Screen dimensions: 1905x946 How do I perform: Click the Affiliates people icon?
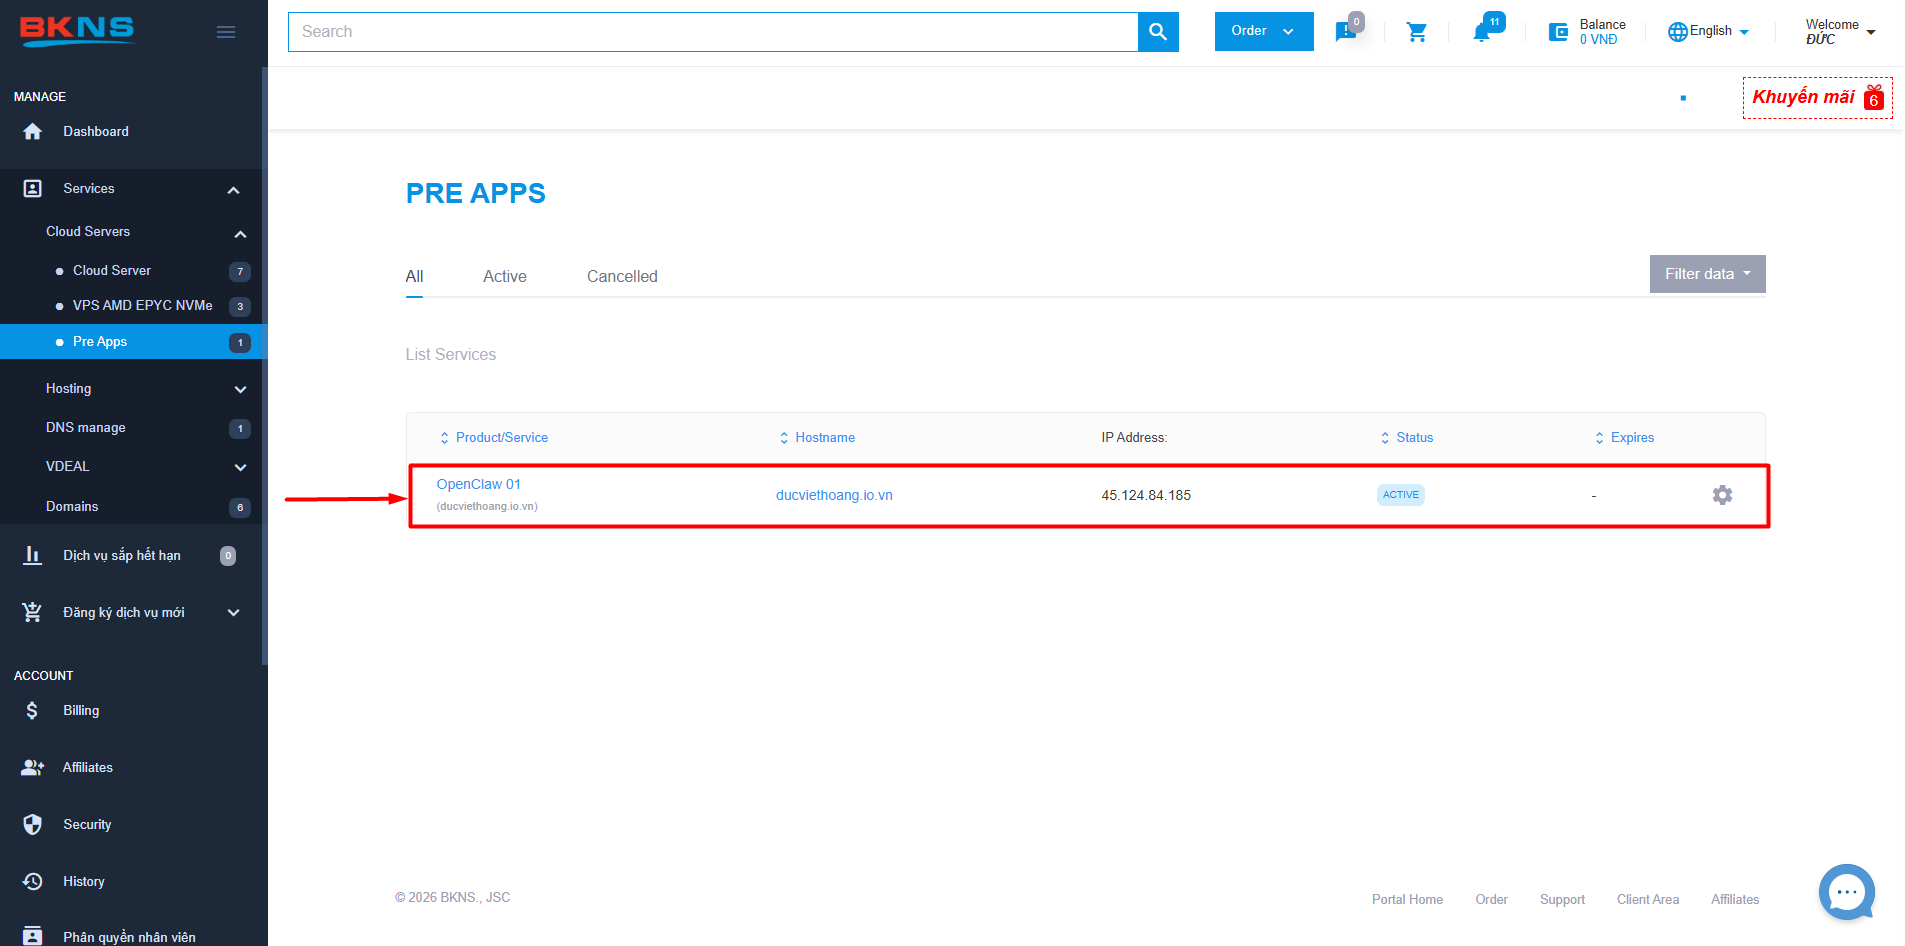(33, 767)
